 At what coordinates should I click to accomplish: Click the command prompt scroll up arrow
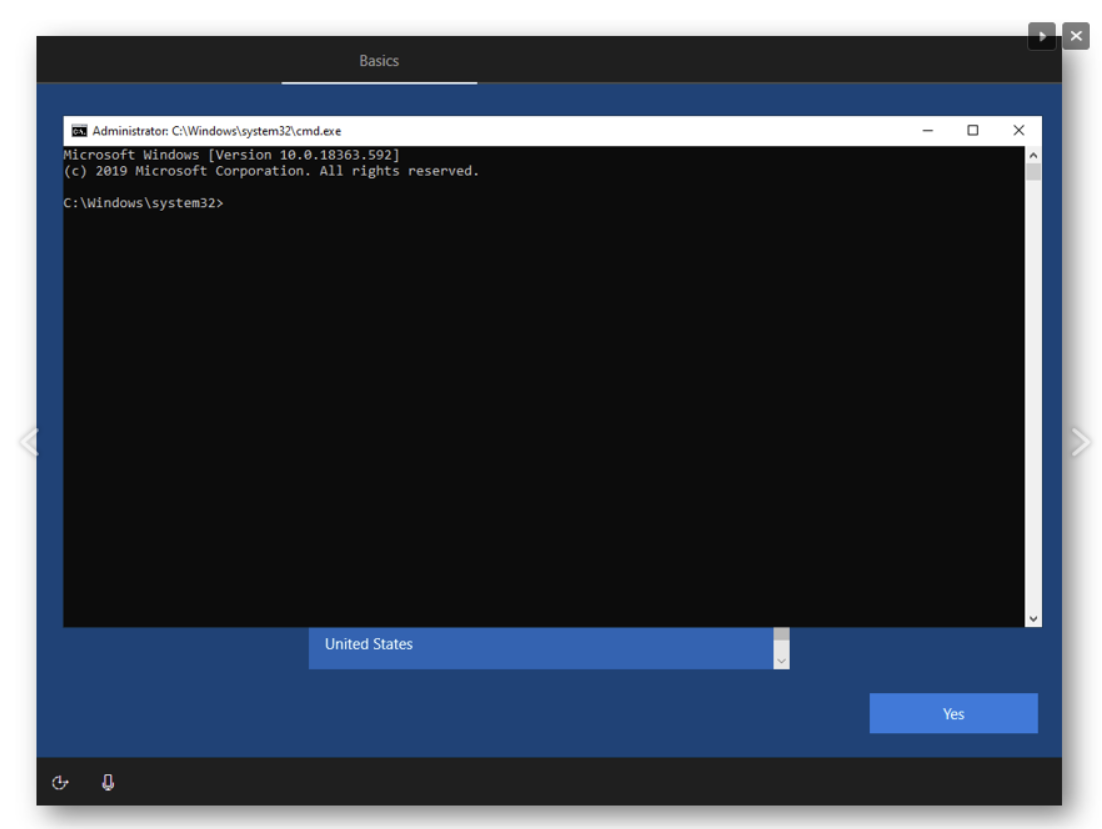tap(1033, 156)
